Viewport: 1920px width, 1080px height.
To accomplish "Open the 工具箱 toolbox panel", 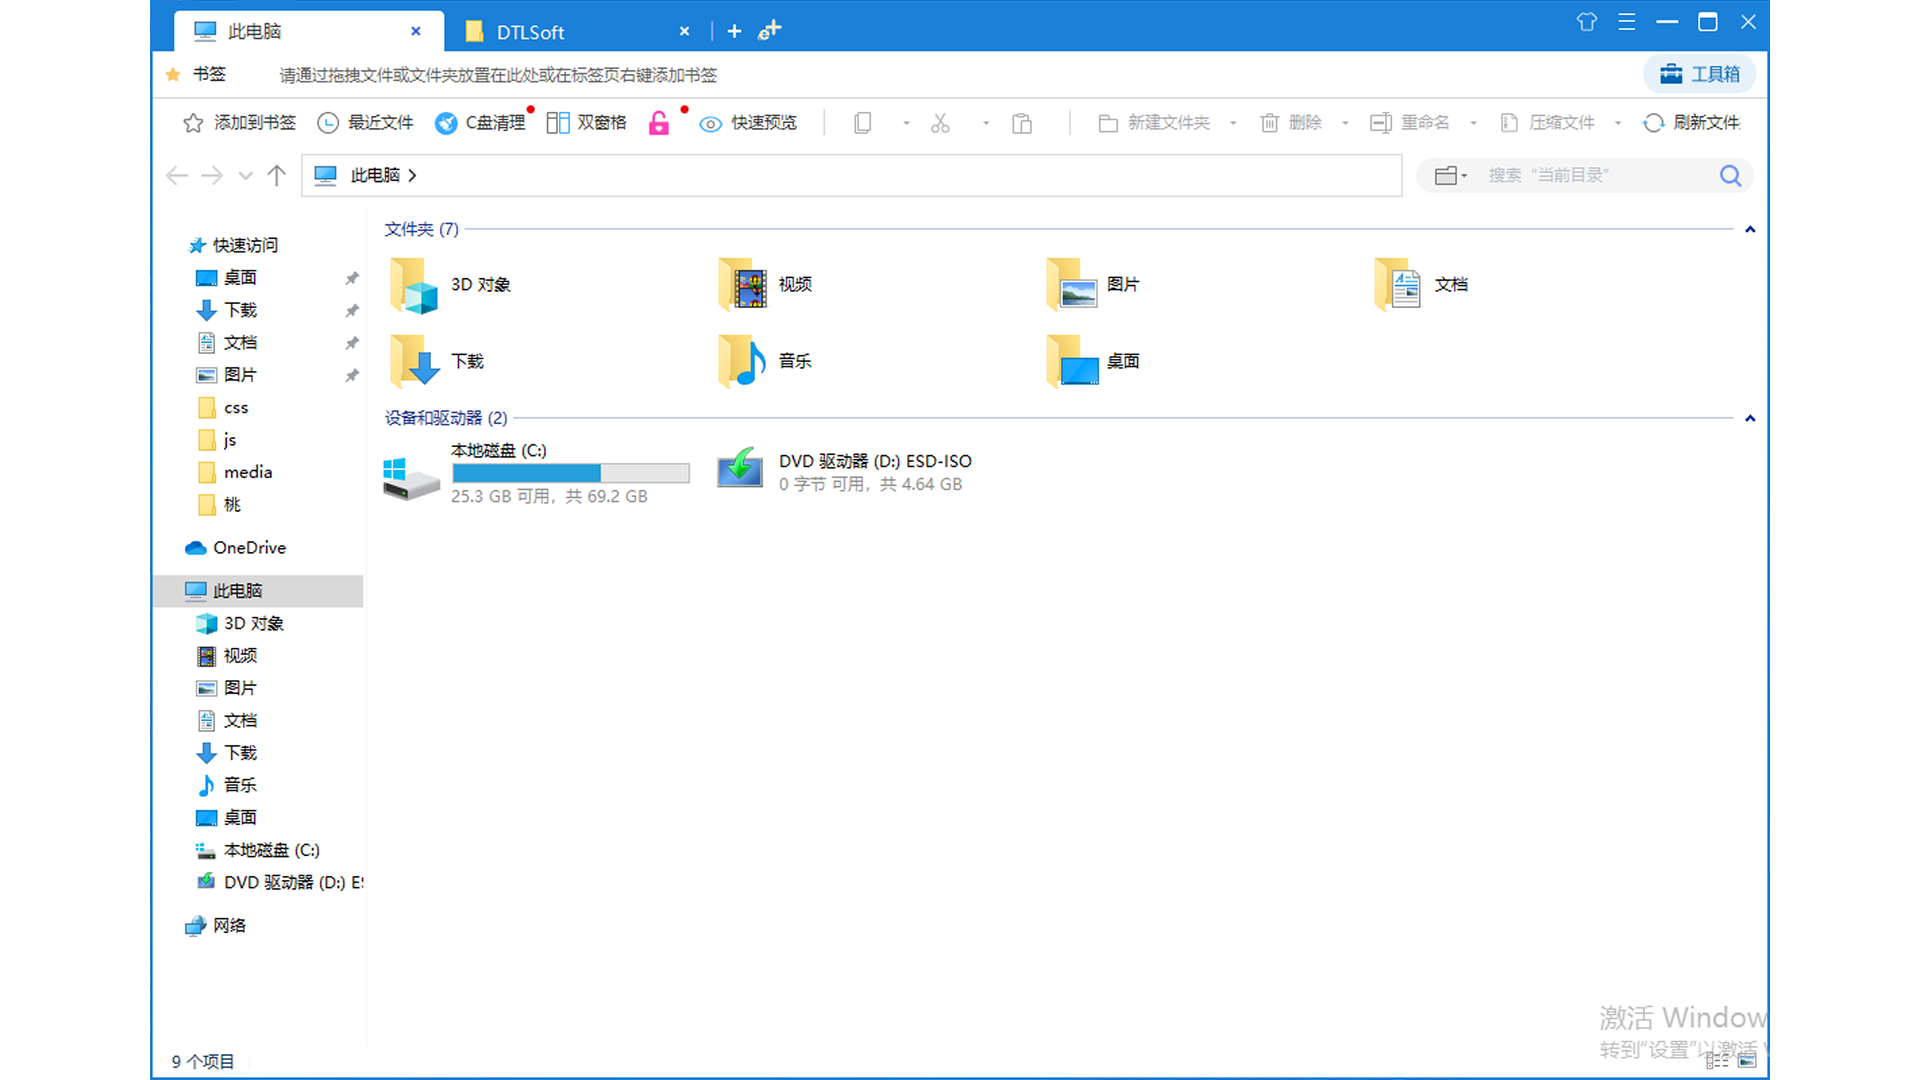I will pyautogui.click(x=1699, y=74).
